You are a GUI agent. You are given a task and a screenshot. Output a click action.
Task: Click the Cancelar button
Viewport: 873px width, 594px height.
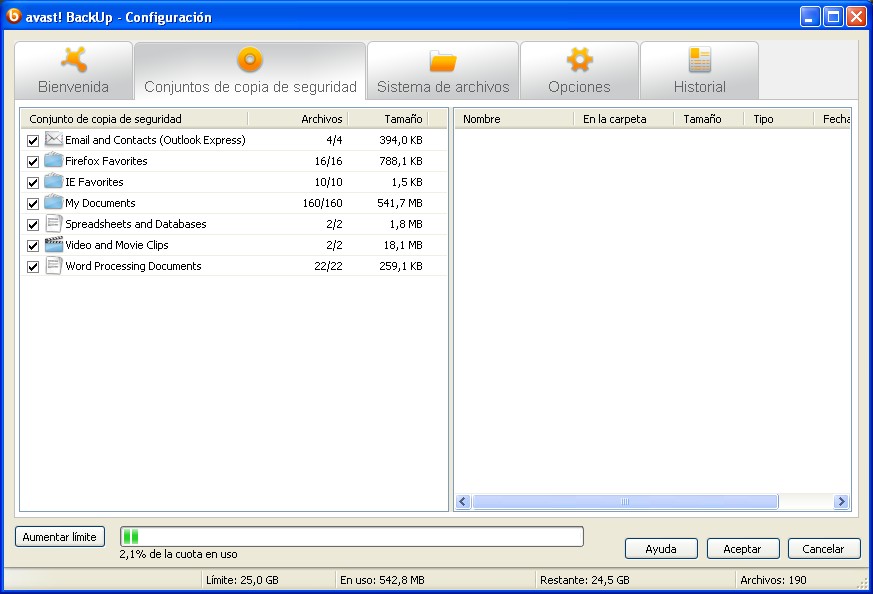(824, 549)
